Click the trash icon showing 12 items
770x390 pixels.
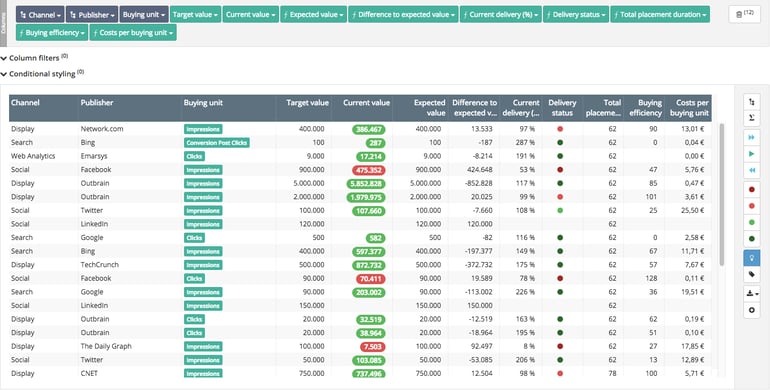click(744, 14)
